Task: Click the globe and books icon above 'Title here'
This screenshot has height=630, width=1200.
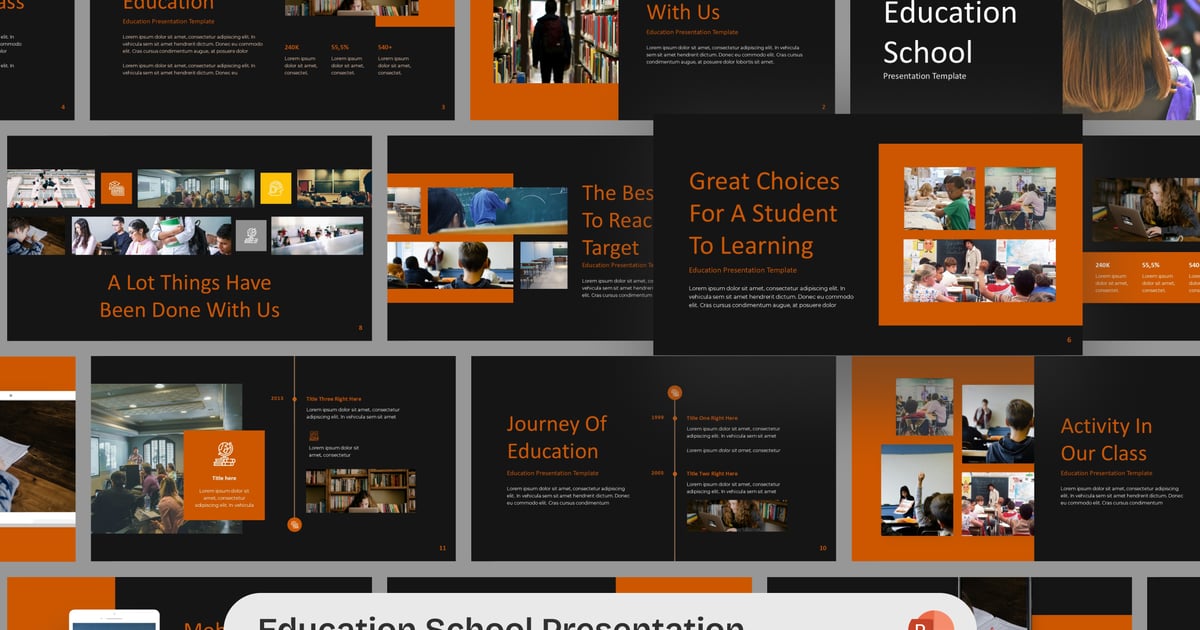Action: click(x=224, y=454)
